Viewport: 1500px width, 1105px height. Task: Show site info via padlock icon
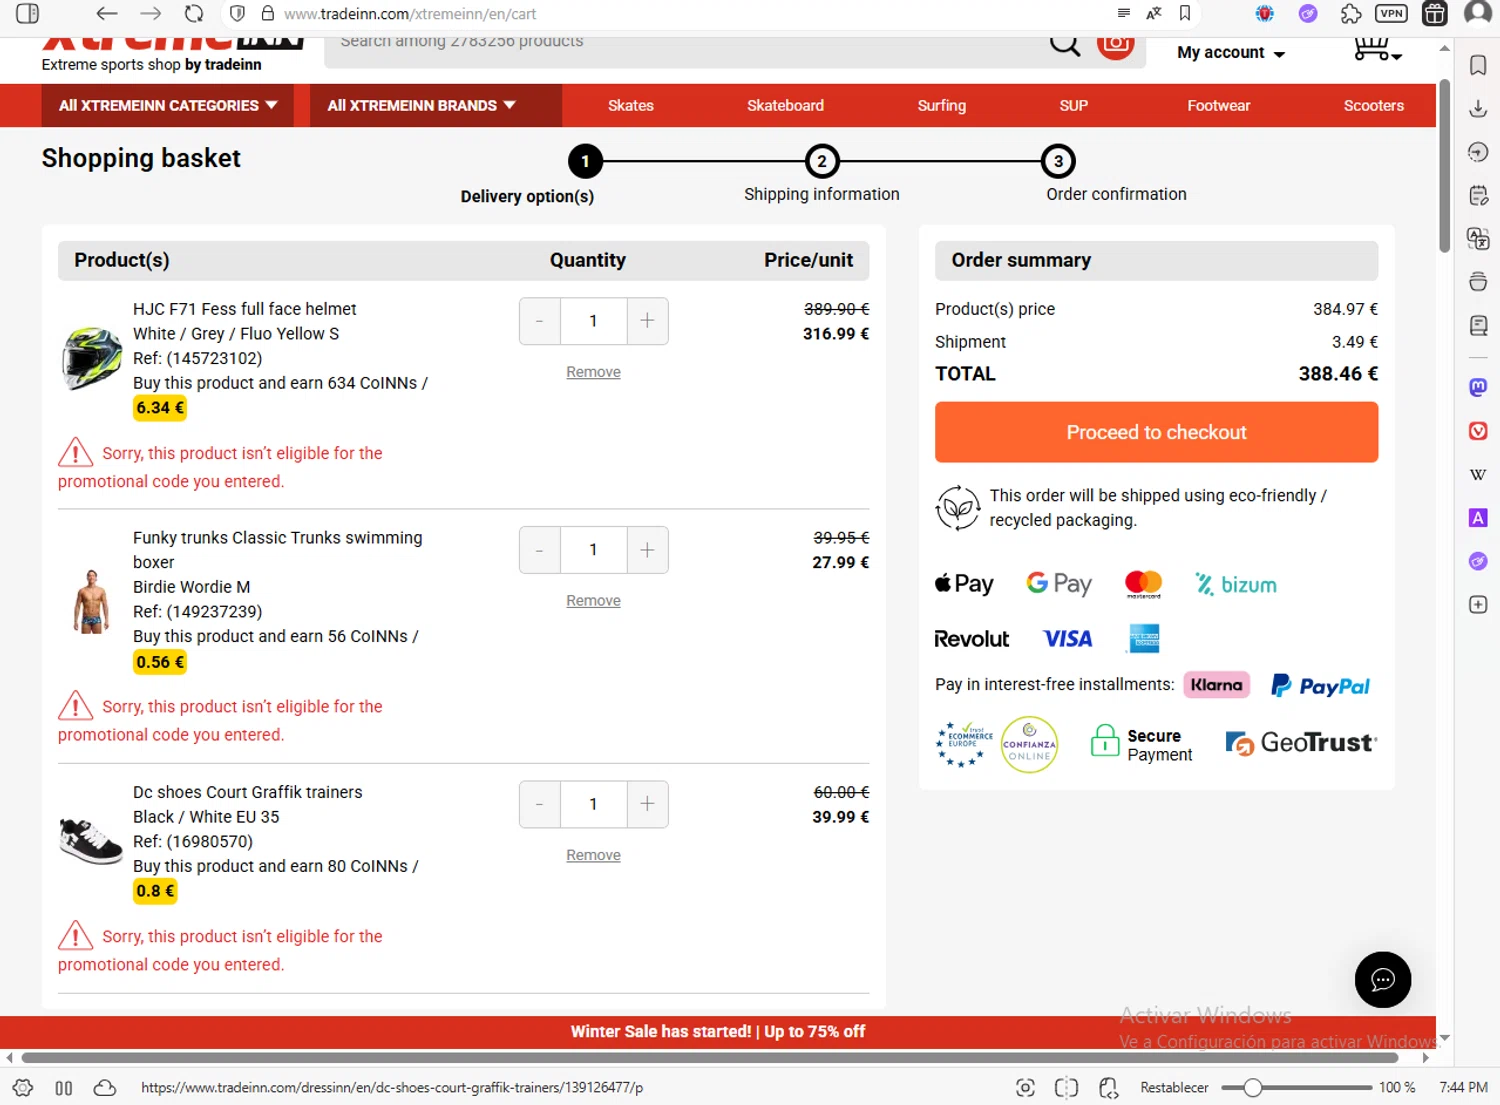(x=268, y=14)
